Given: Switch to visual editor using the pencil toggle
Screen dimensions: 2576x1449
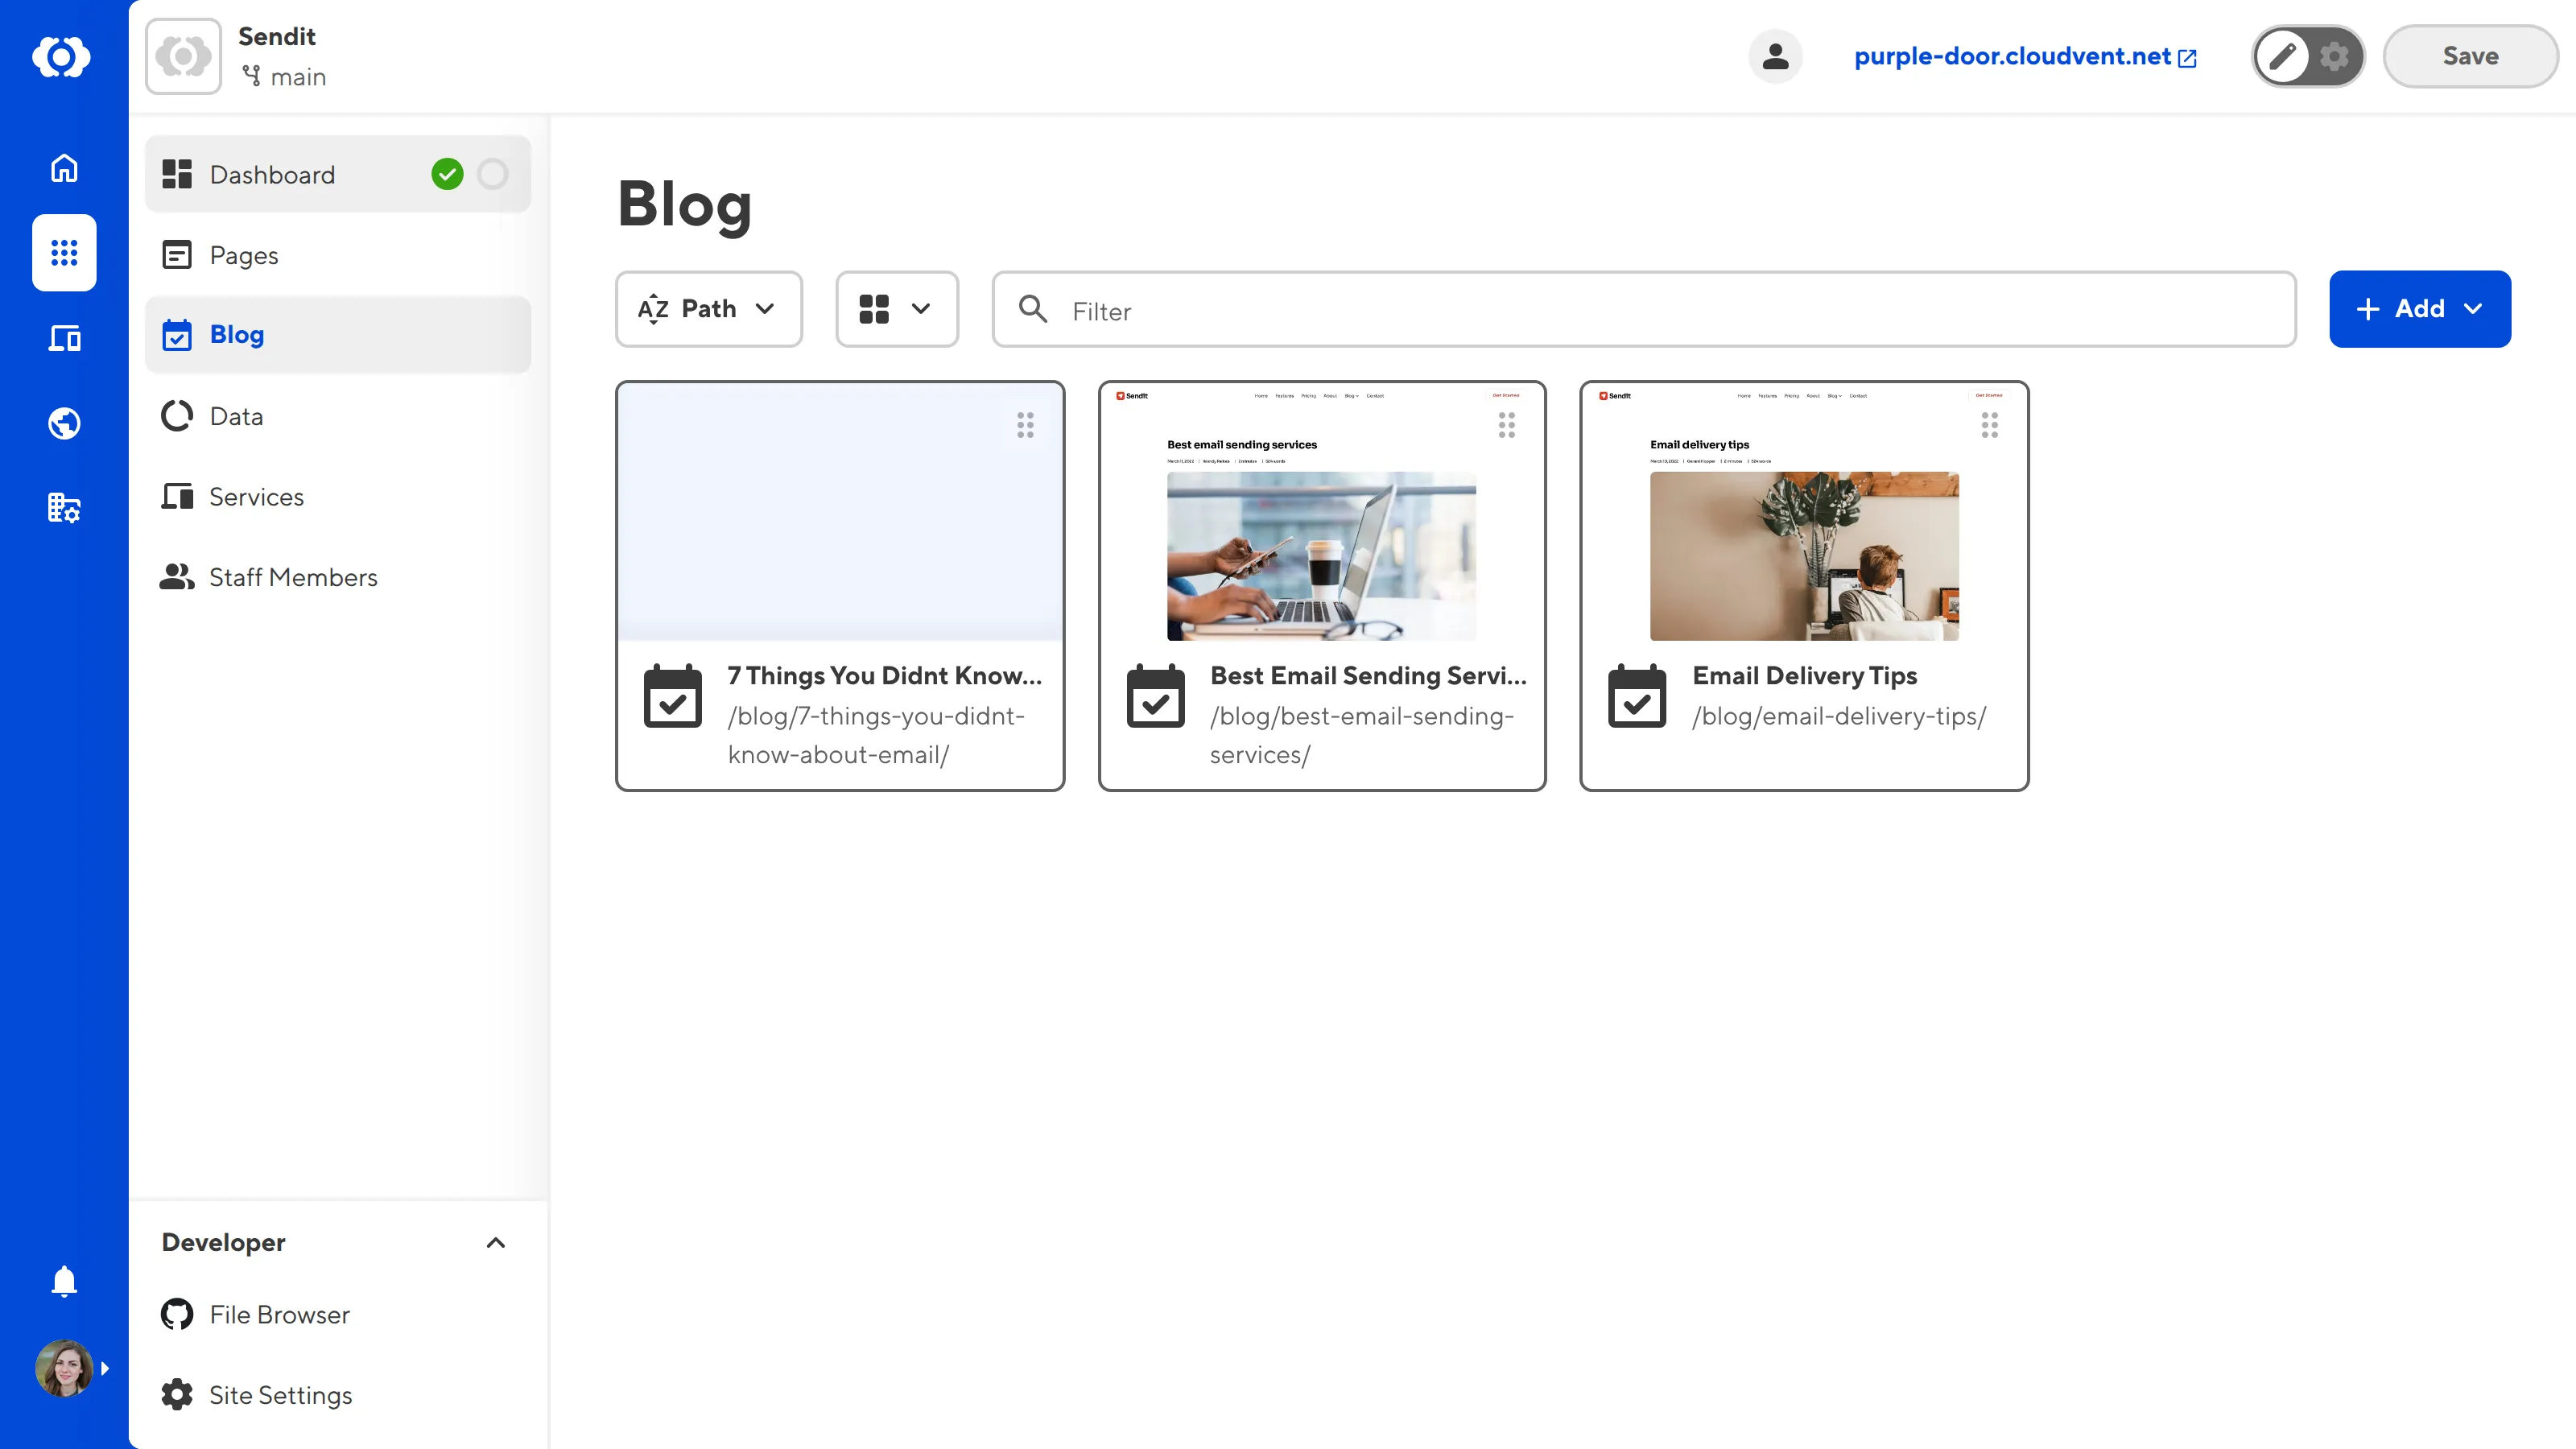Looking at the screenshot, I should pyautogui.click(x=2283, y=56).
